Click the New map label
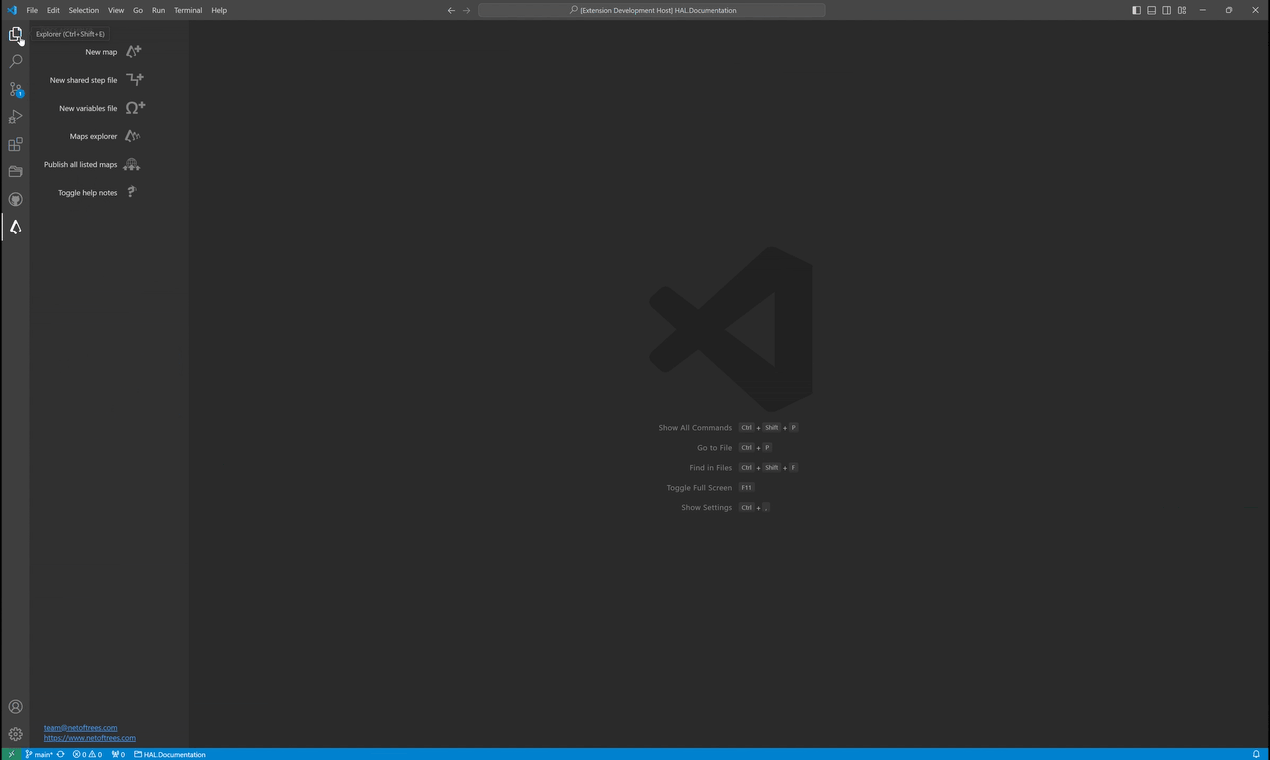 (x=101, y=52)
